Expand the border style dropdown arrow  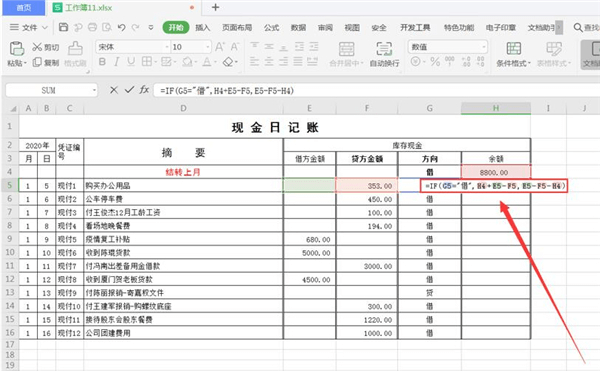click(156, 62)
